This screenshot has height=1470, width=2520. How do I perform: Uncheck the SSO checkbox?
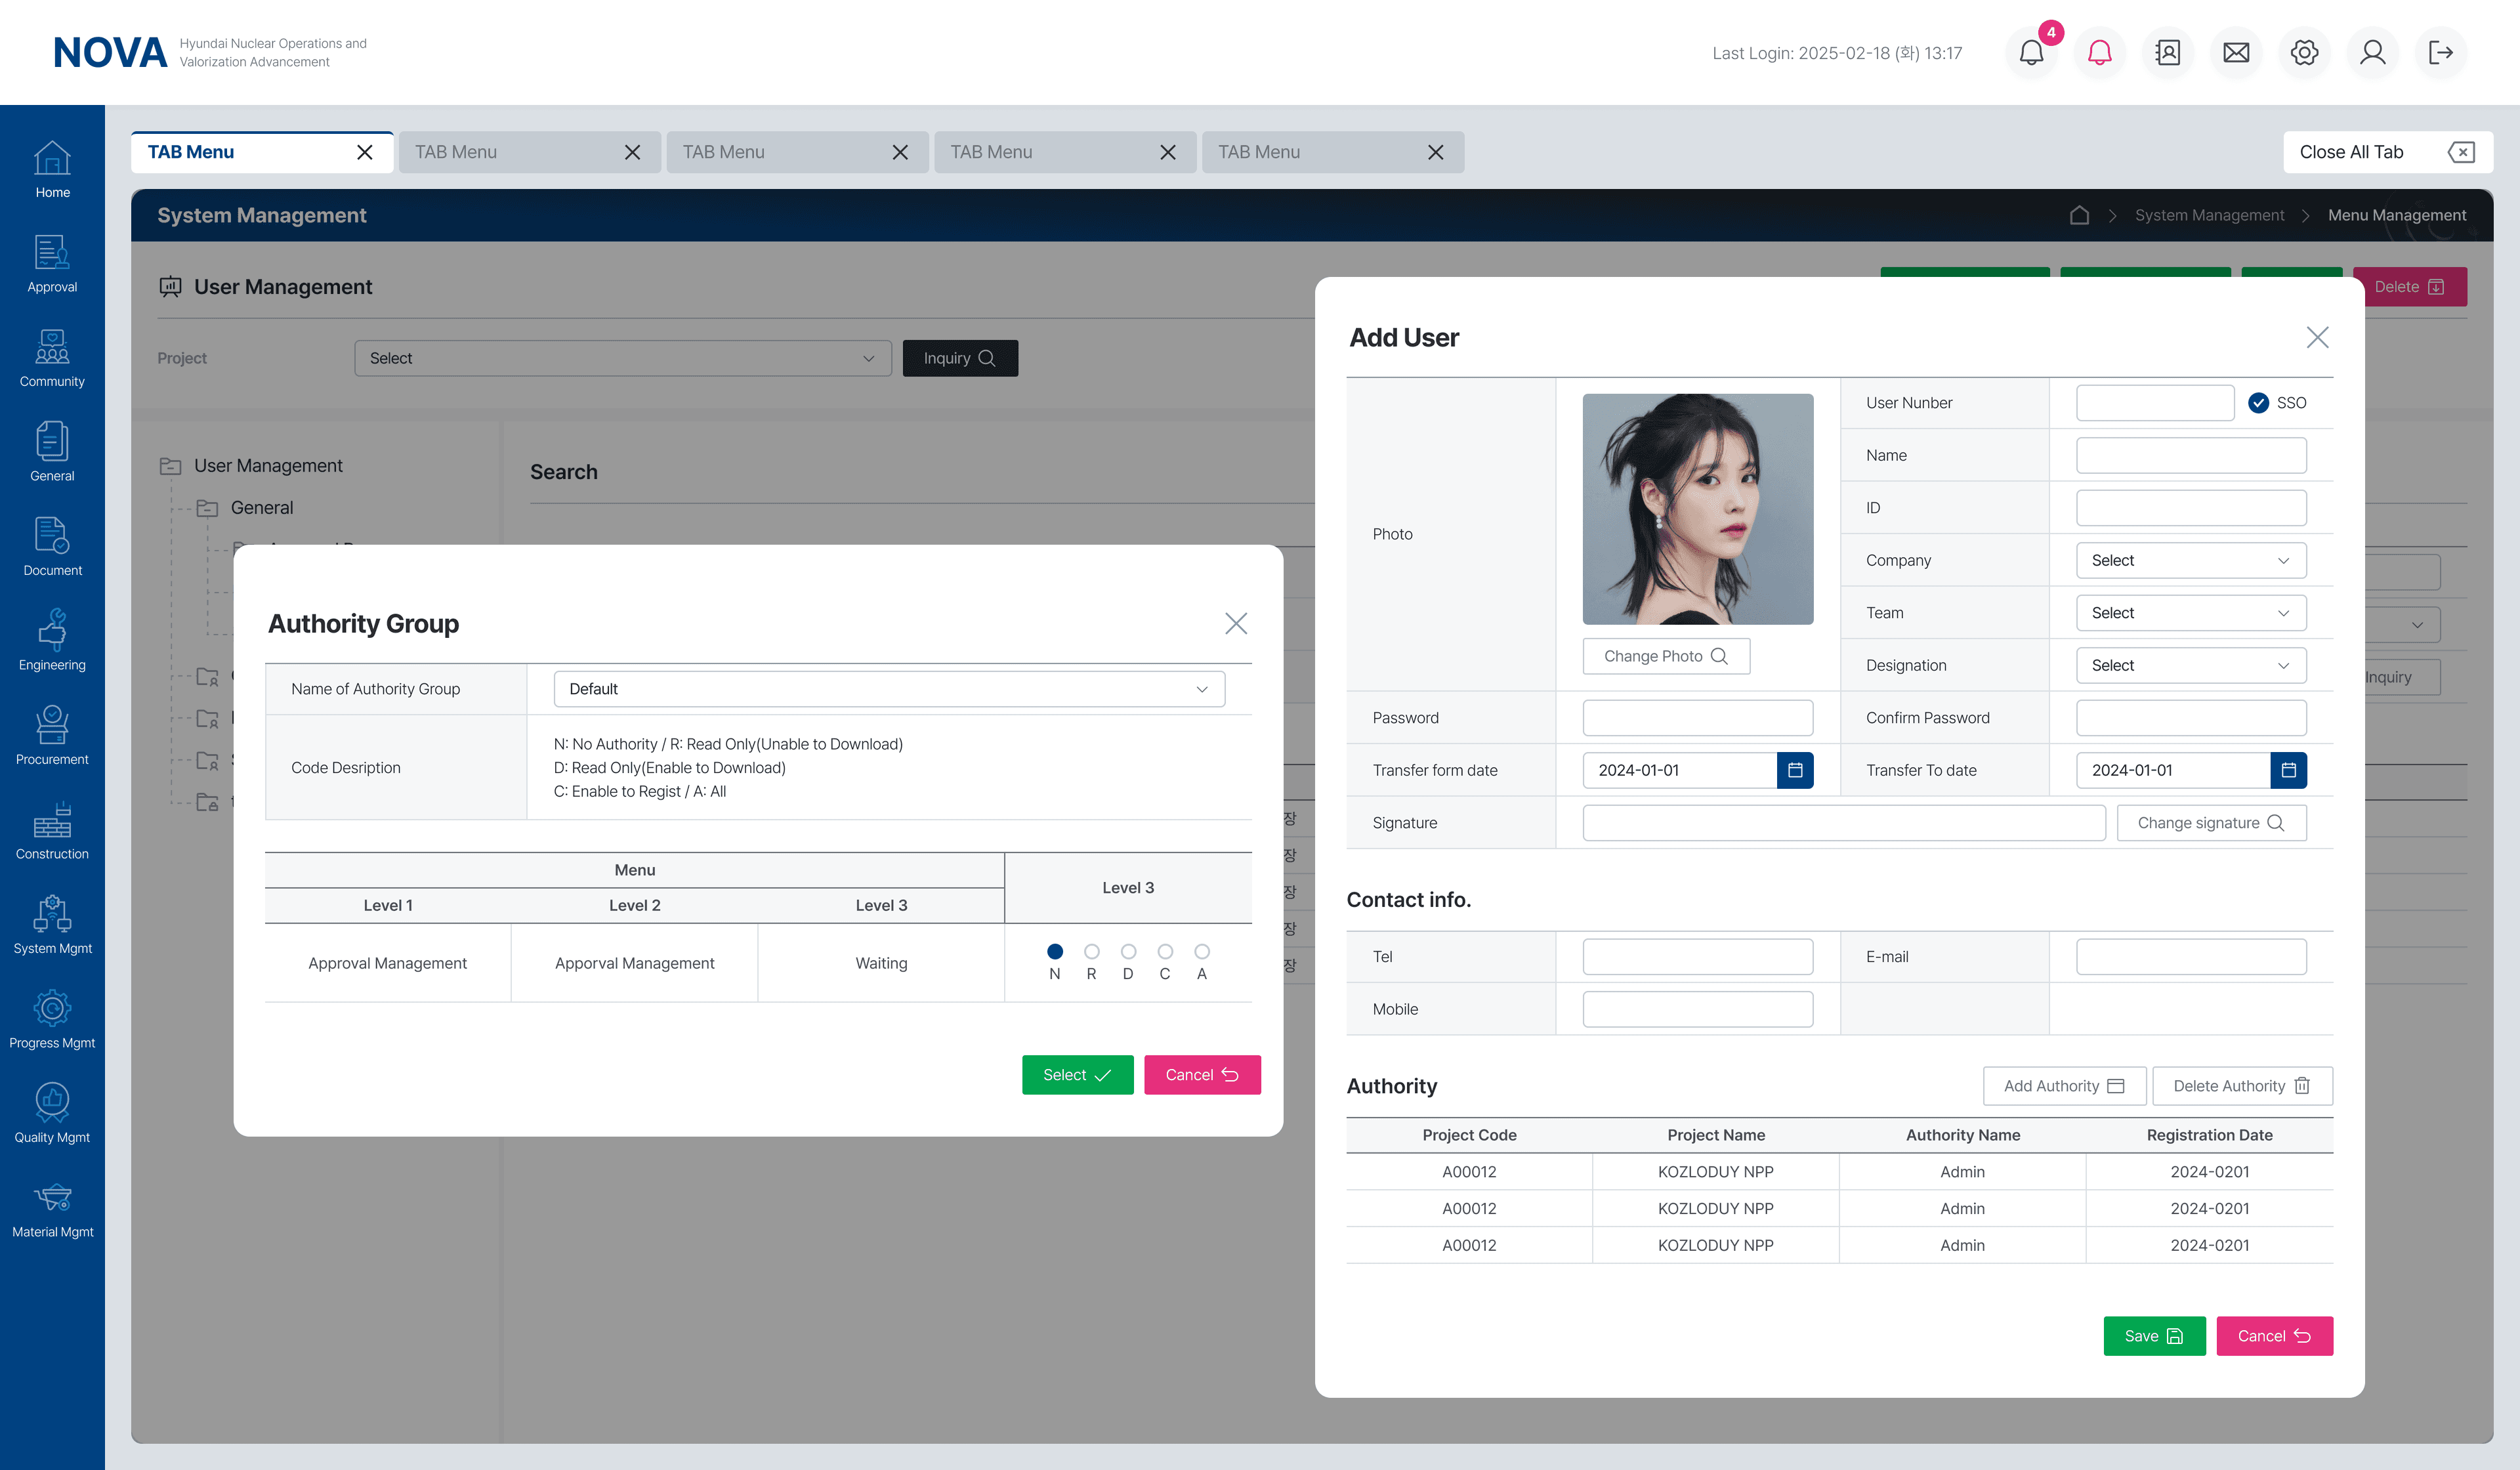(x=2258, y=403)
